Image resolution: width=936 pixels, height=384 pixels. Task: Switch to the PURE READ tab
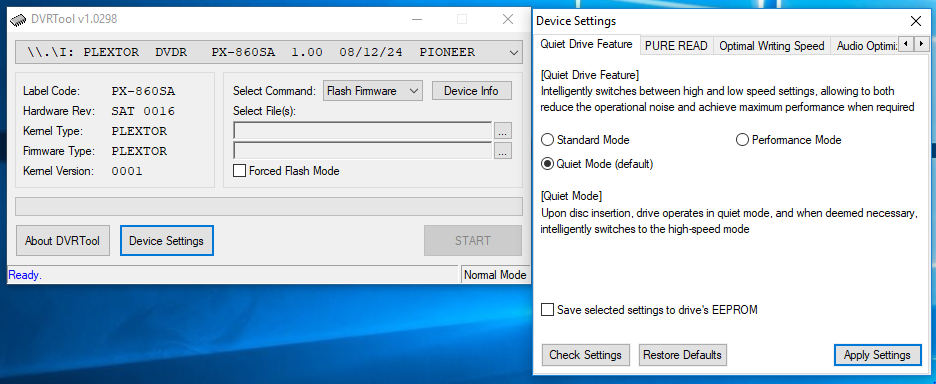pos(676,46)
